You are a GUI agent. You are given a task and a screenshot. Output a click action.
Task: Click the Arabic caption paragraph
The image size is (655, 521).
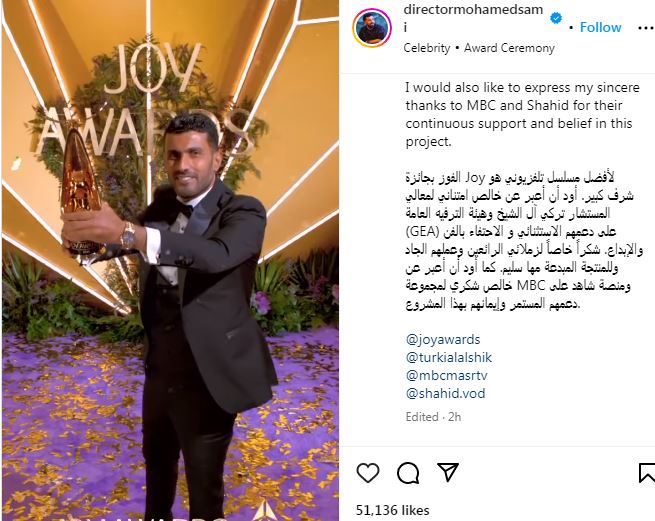click(x=524, y=240)
